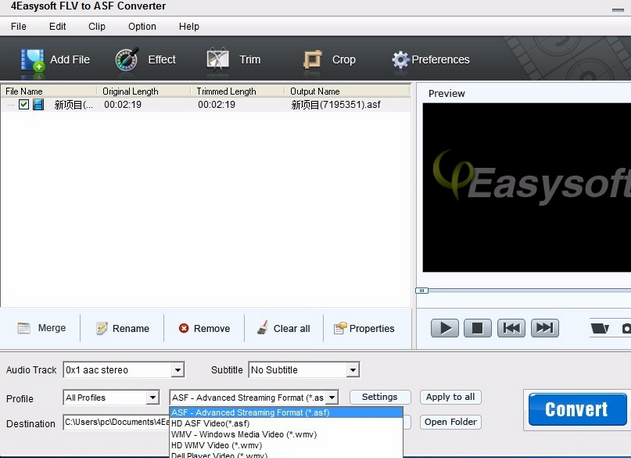Screen dimensions: 631x458
Task: Choose HD ASF Video(*.asf) option
Action: coord(286,423)
